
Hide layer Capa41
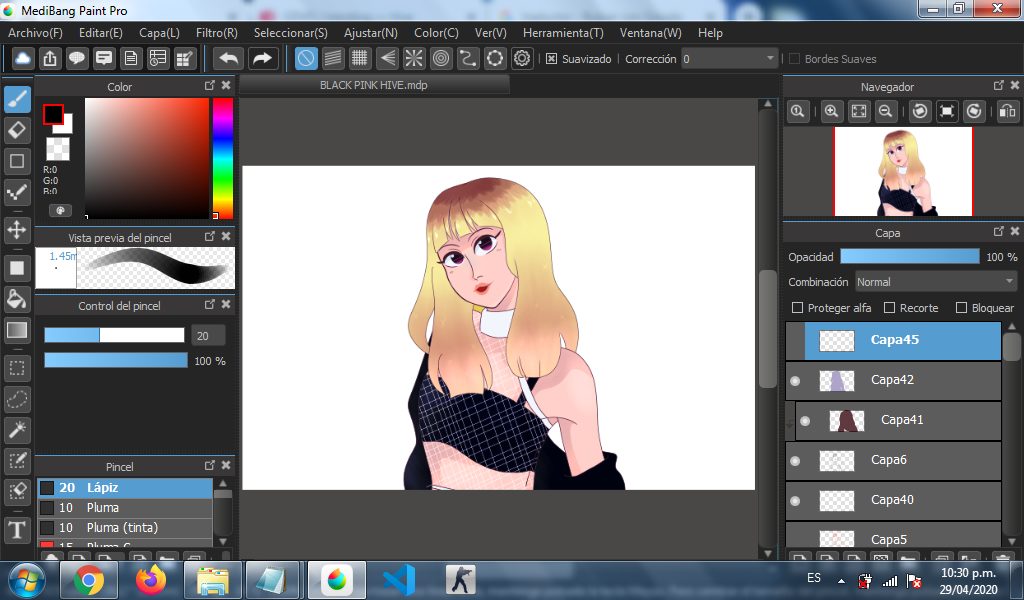point(805,420)
